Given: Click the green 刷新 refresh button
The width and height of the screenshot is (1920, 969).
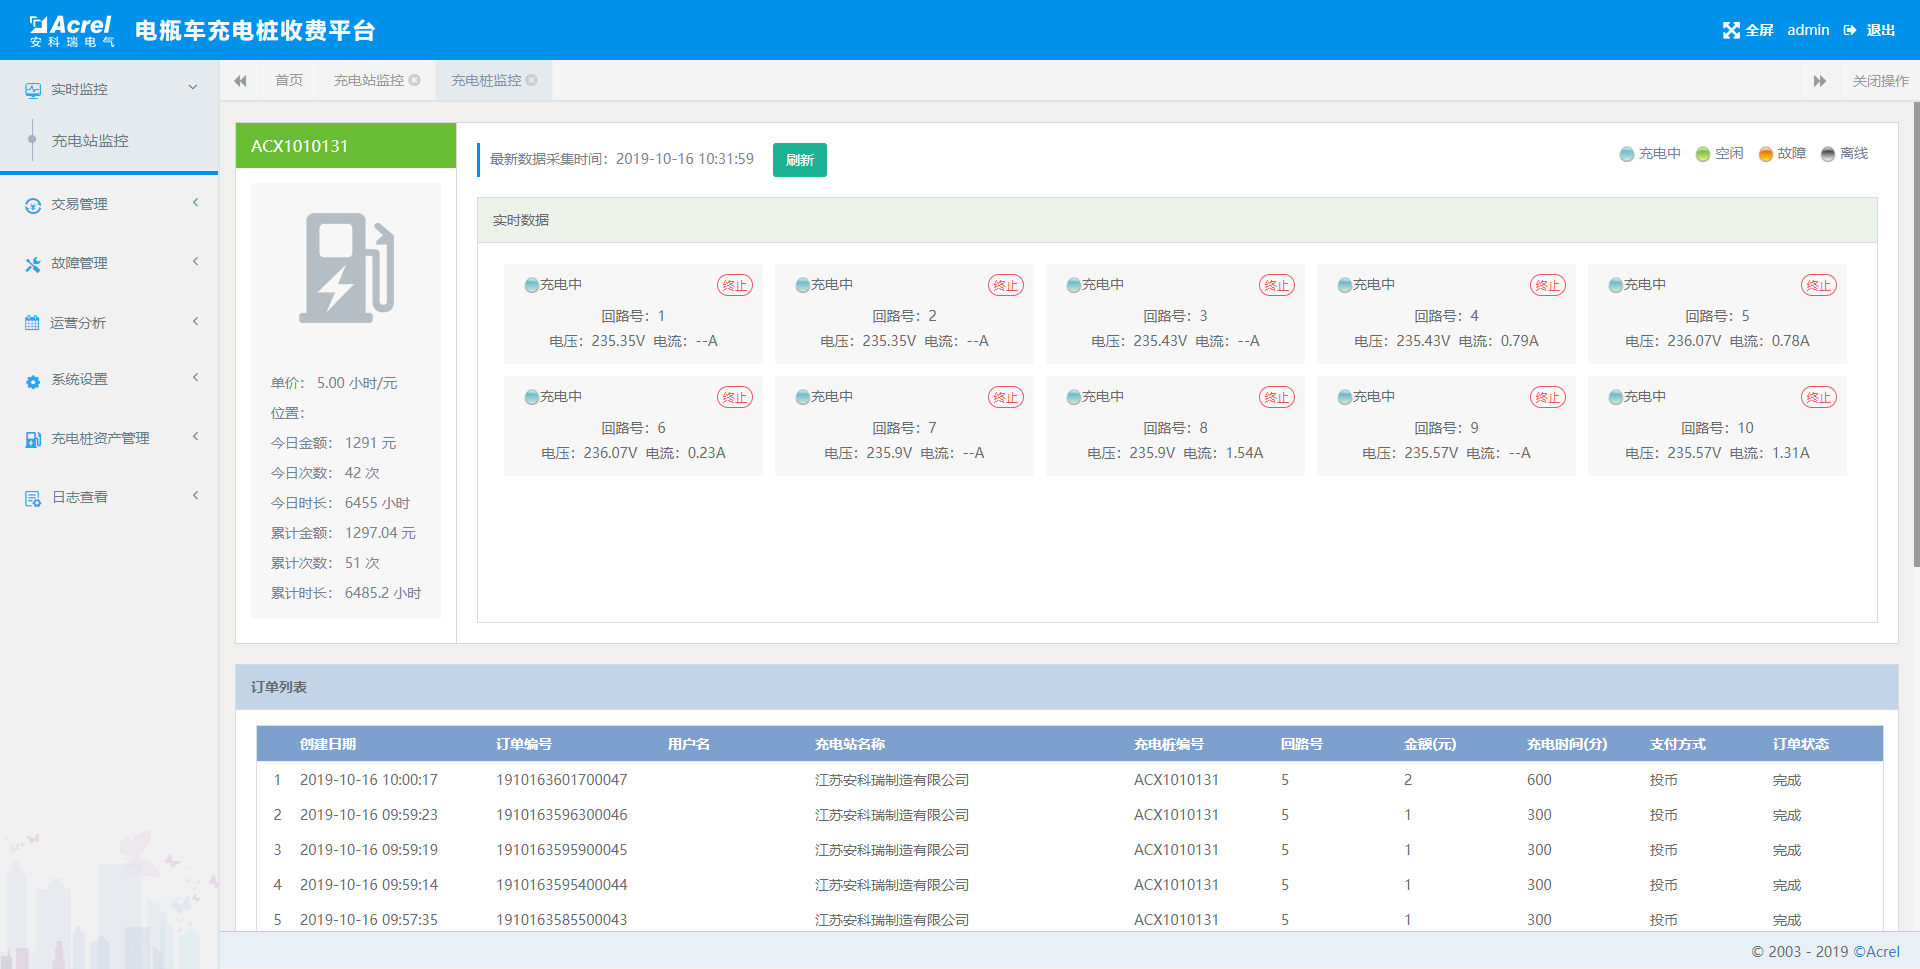Looking at the screenshot, I should point(799,160).
